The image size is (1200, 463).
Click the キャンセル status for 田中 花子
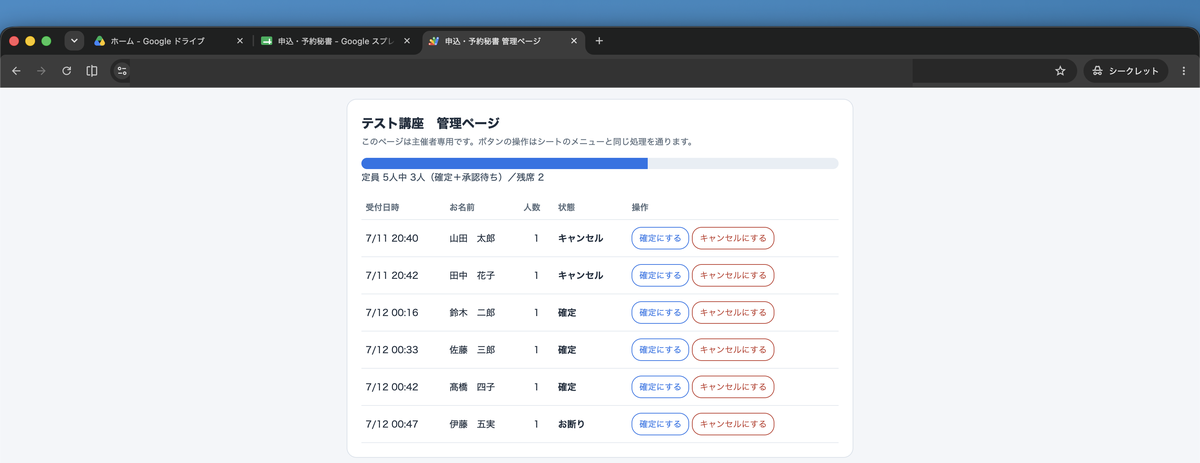click(x=580, y=275)
